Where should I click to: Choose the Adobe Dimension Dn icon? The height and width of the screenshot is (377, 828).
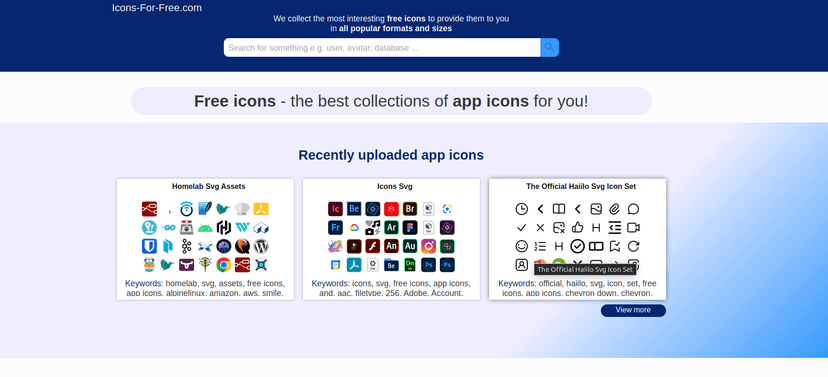coord(410,265)
